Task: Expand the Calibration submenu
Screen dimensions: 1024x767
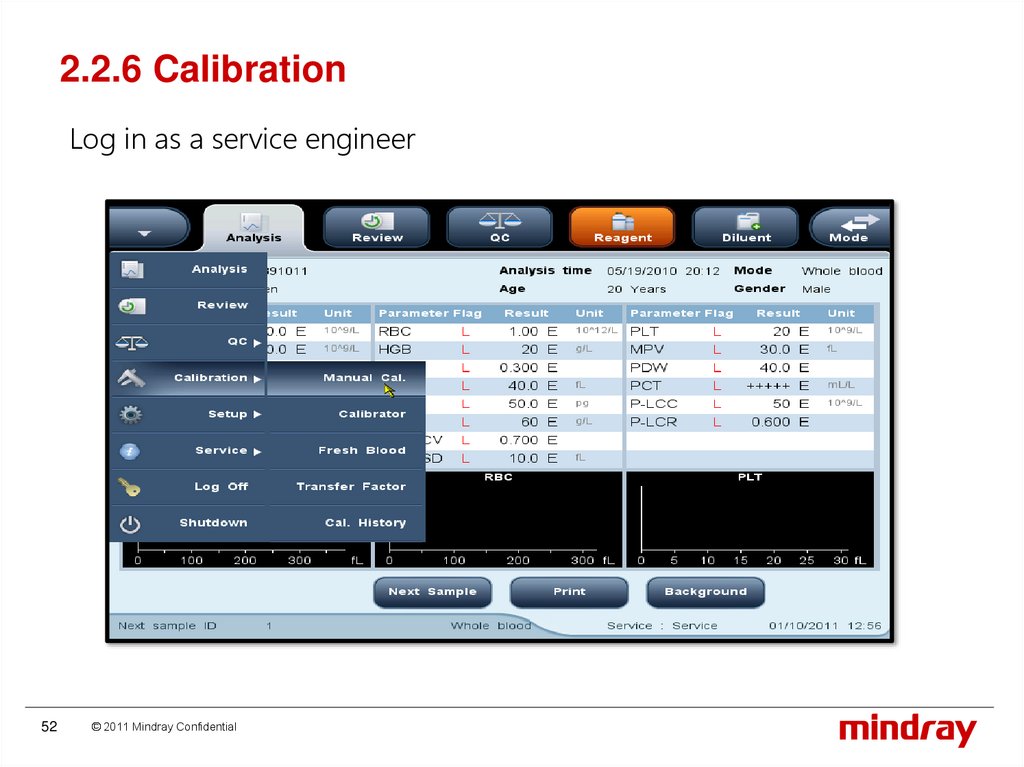Action: tap(189, 378)
